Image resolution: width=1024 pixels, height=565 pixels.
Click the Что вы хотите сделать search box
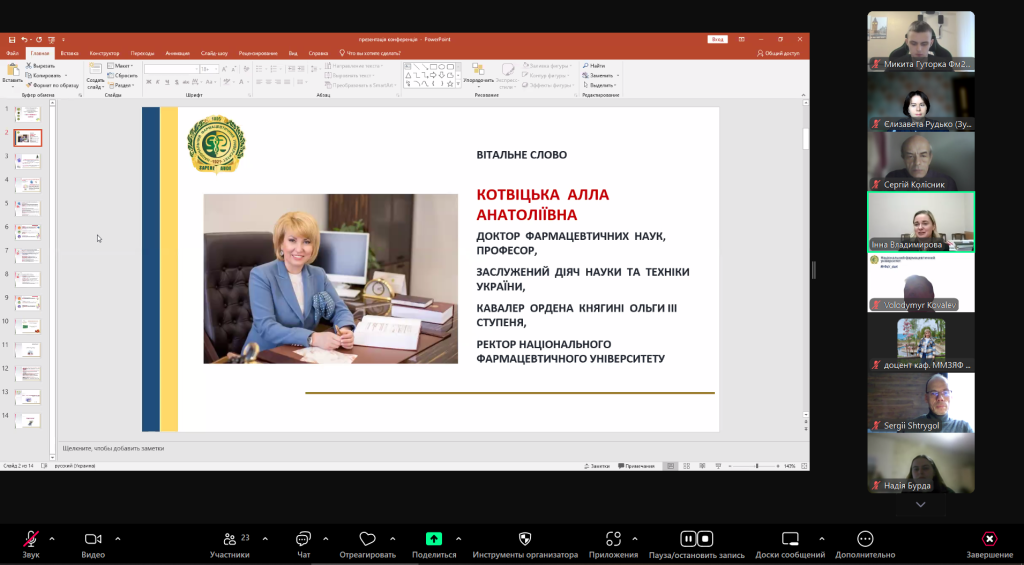[370, 54]
